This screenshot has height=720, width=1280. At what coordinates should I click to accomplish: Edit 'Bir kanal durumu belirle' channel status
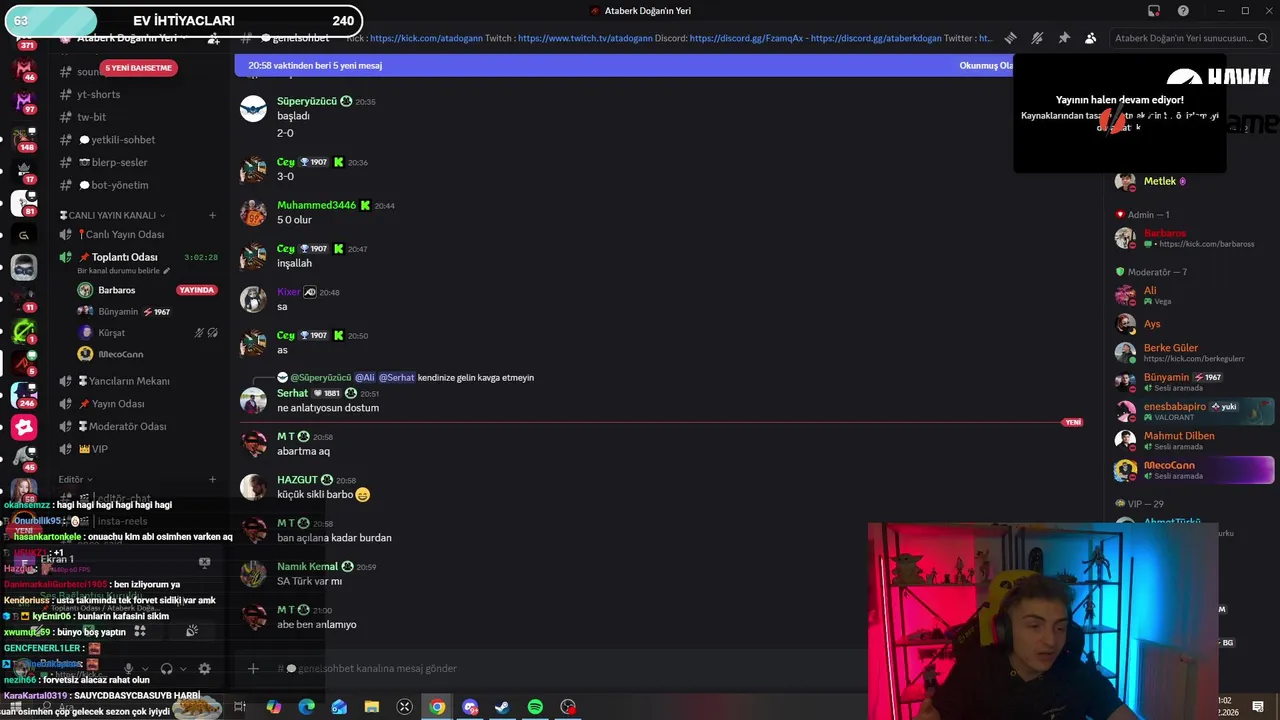(123, 271)
